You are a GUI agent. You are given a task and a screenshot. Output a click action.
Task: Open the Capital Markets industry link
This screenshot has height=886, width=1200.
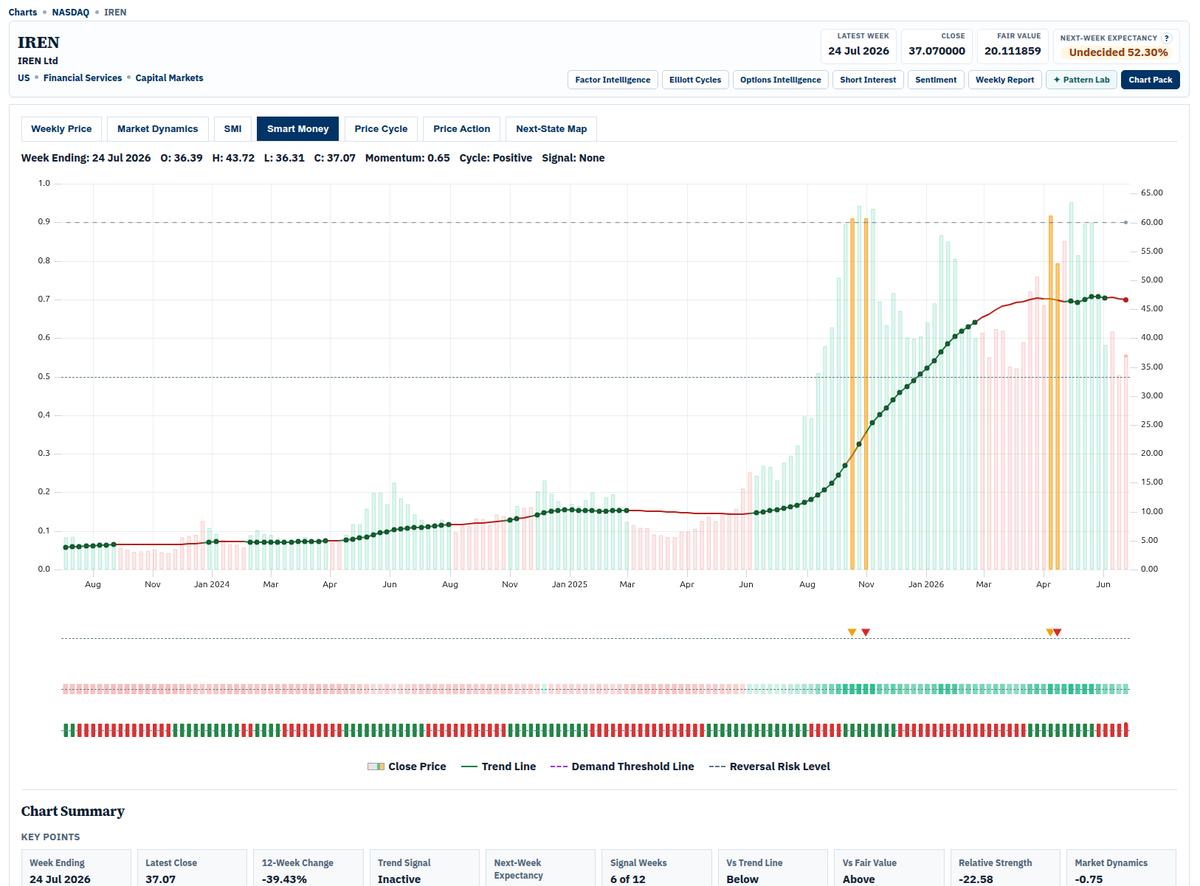pos(169,78)
